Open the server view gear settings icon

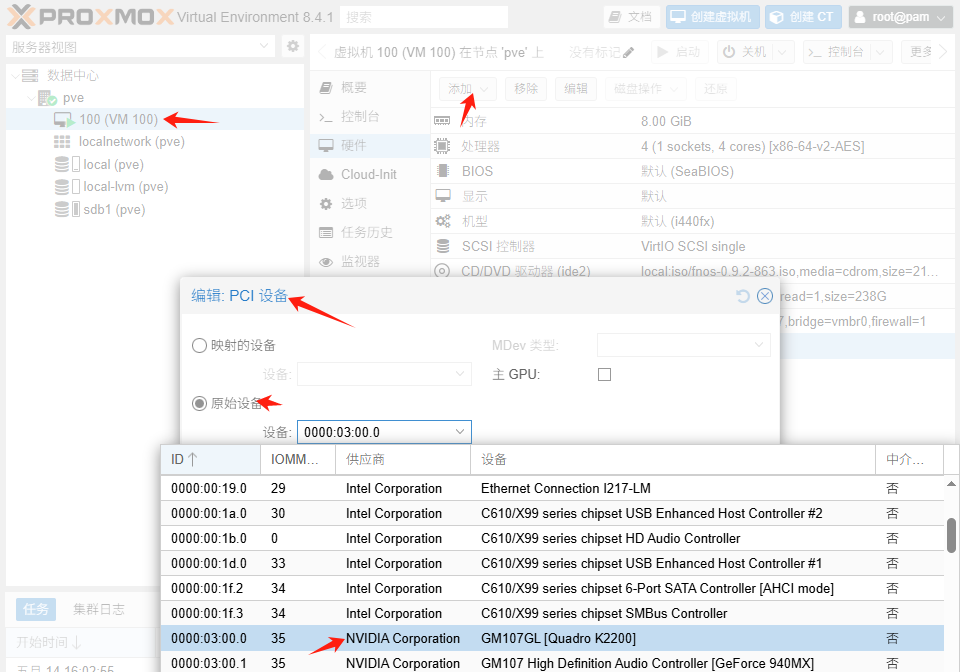pyautogui.click(x=293, y=47)
